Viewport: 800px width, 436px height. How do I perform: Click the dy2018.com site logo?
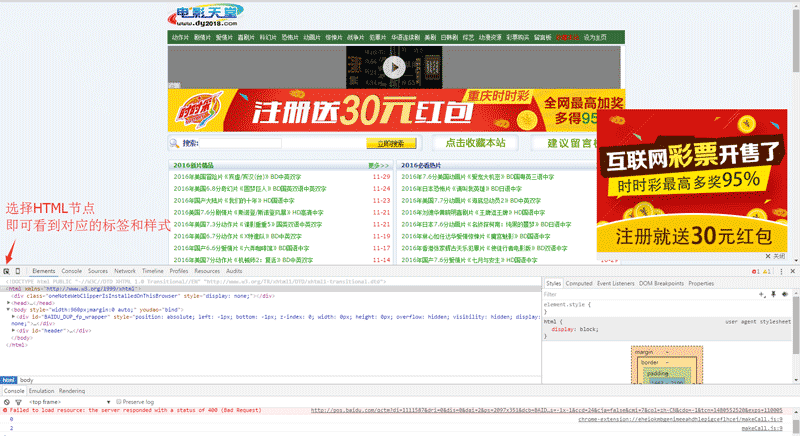206,16
